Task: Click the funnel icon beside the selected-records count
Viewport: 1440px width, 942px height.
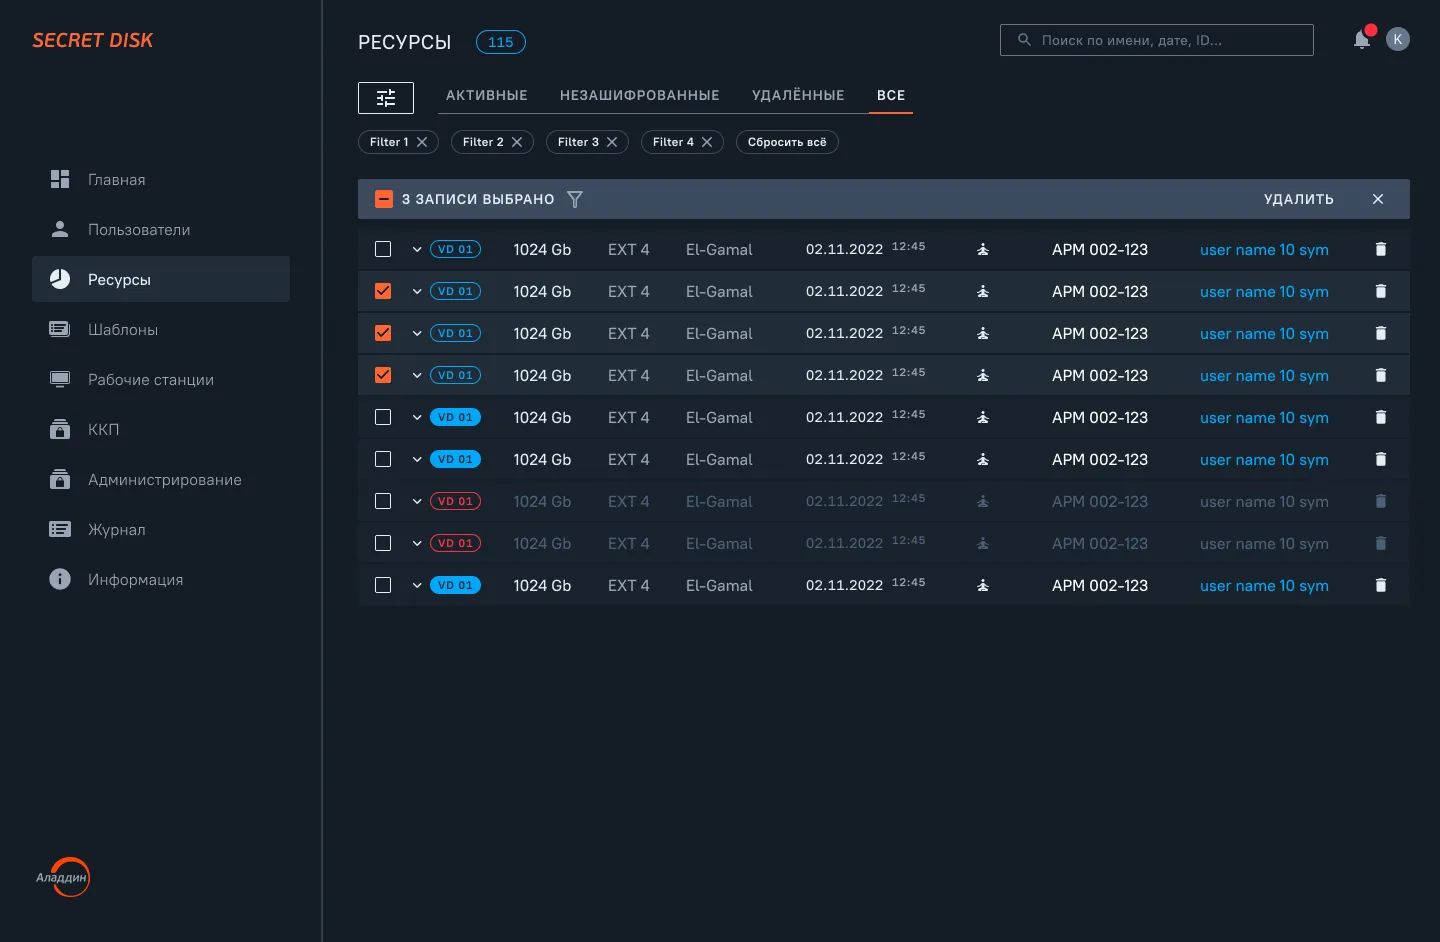Action: [x=575, y=199]
